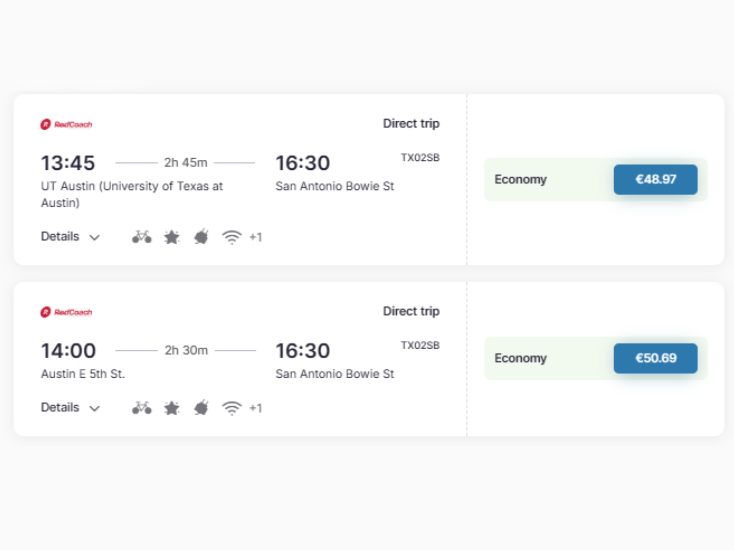Select the €48.97 Economy fare
The image size is (734, 550).
tap(655, 179)
